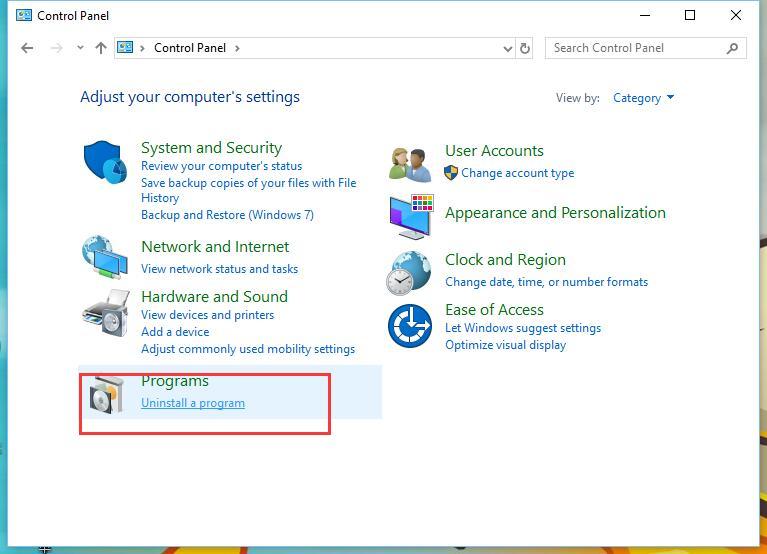
Task: Expand the address bar history dropdown
Action: coord(507,48)
